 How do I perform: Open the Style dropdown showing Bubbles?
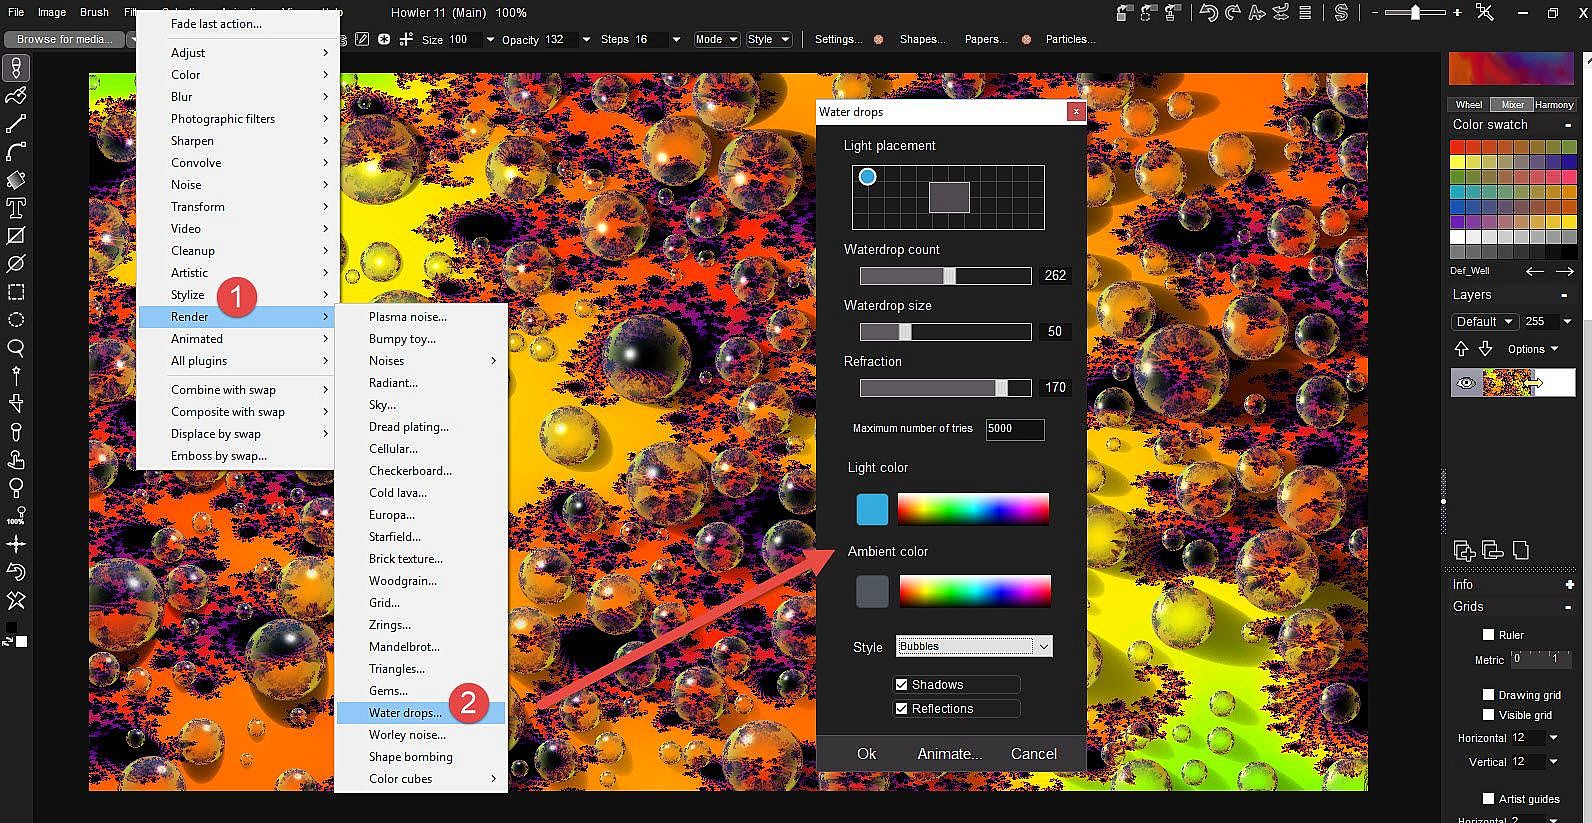point(974,647)
